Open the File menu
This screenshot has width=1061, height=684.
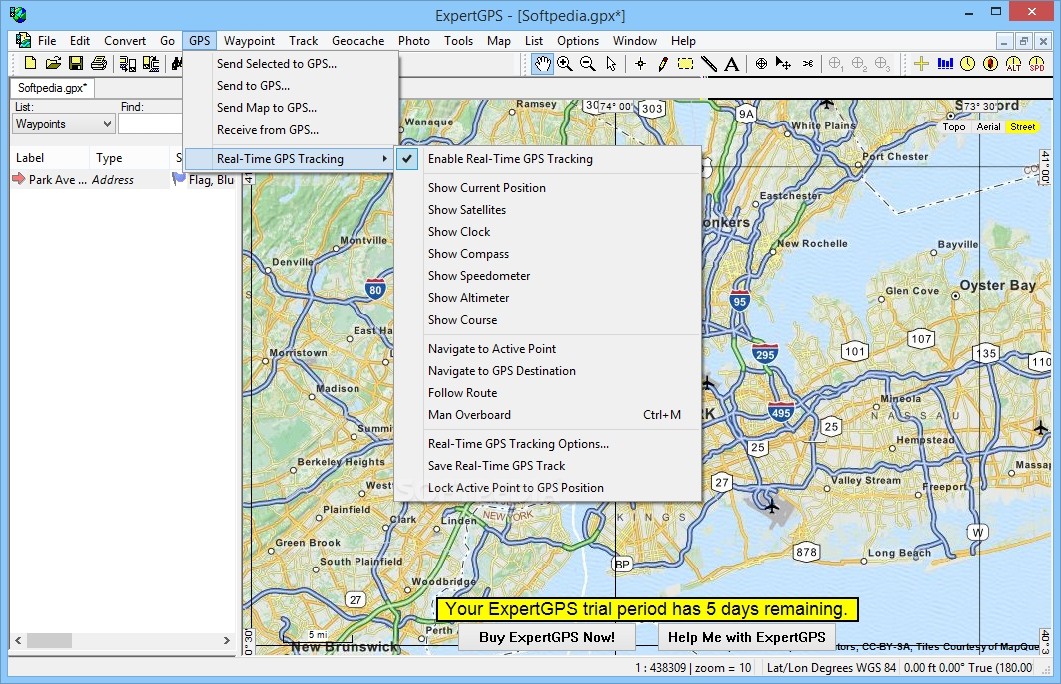47,41
